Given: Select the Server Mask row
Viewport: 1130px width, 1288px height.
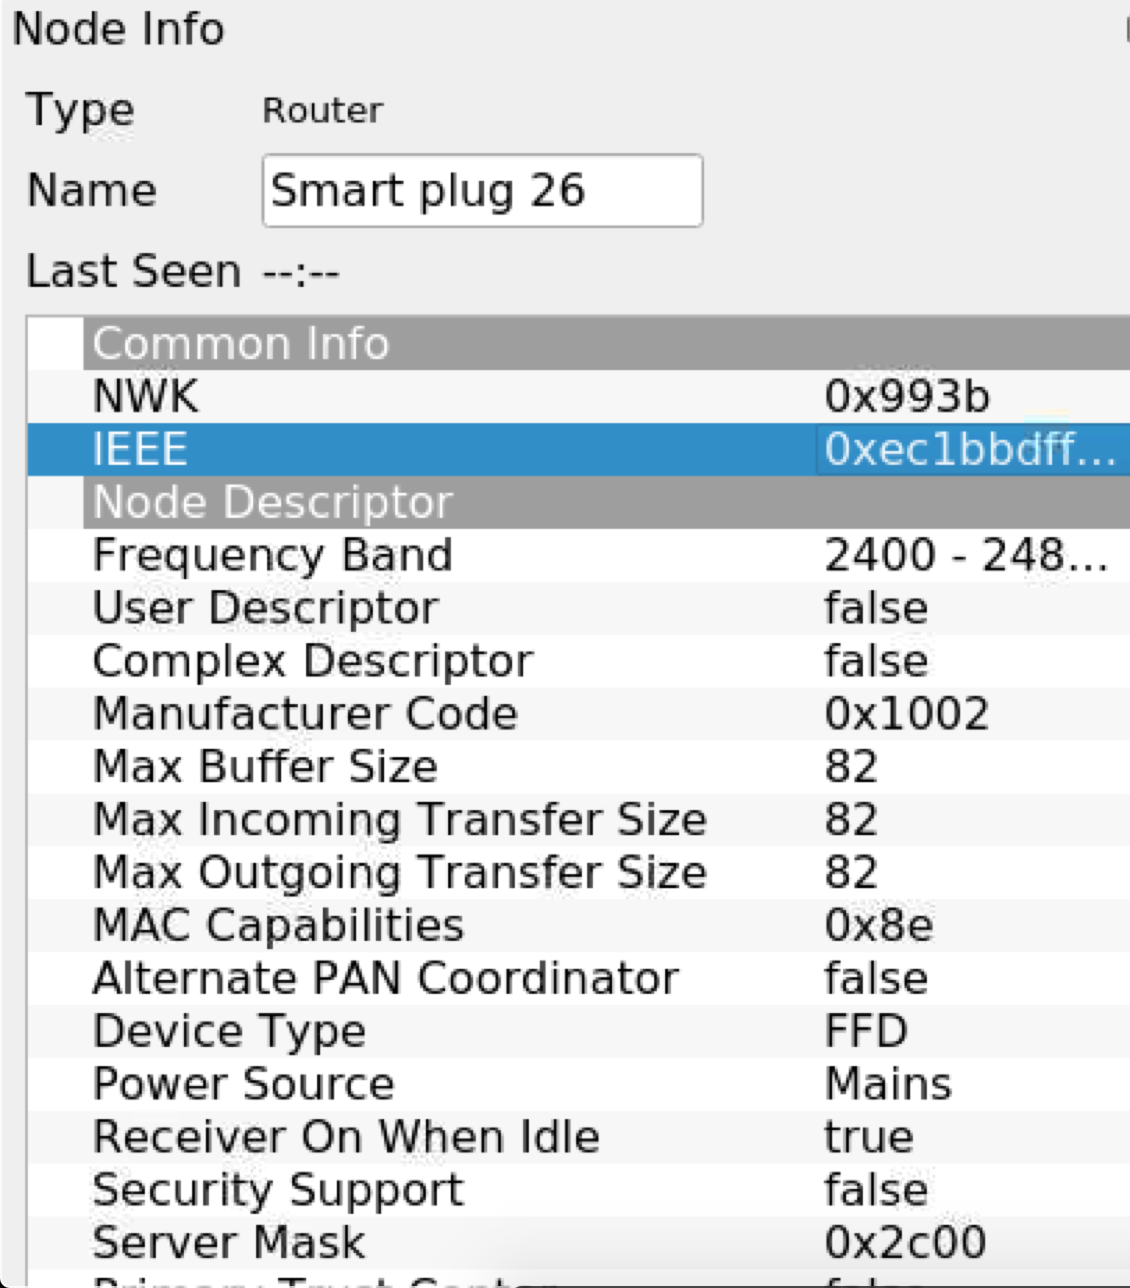Looking at the screenshot, I should pyautogui.click(x=400, y=1242).
